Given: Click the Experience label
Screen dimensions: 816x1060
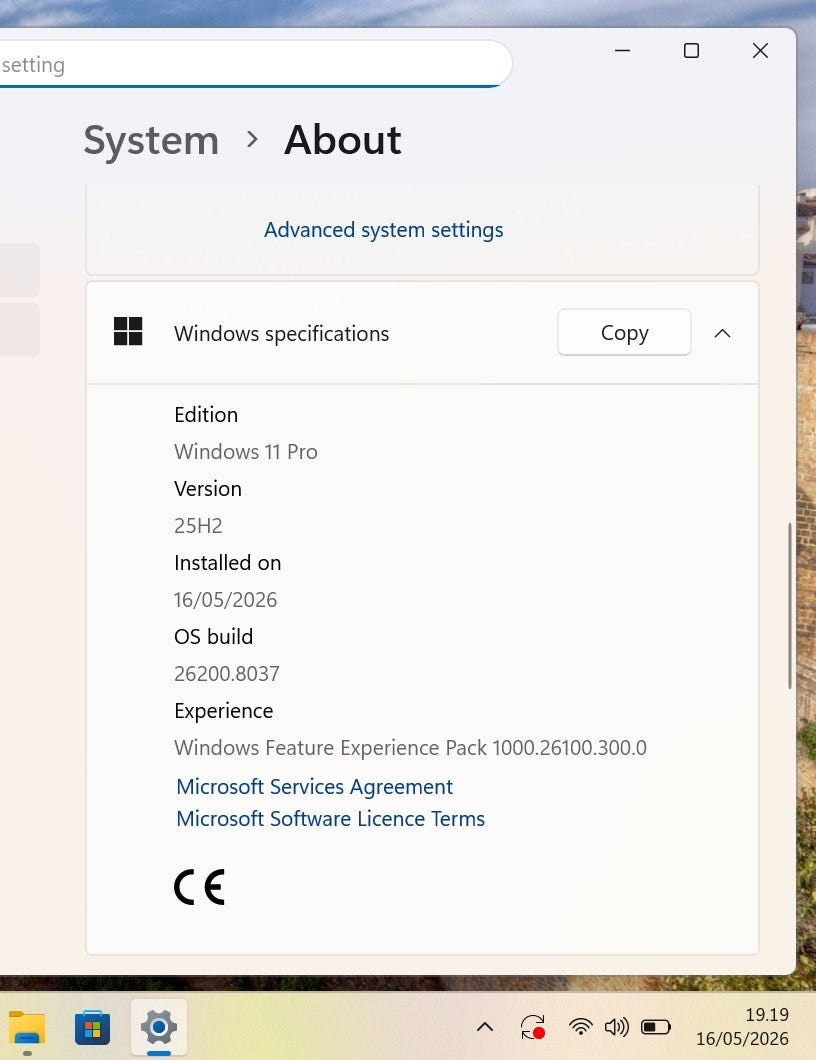Looking at the screenshot, I should point(224,711).
